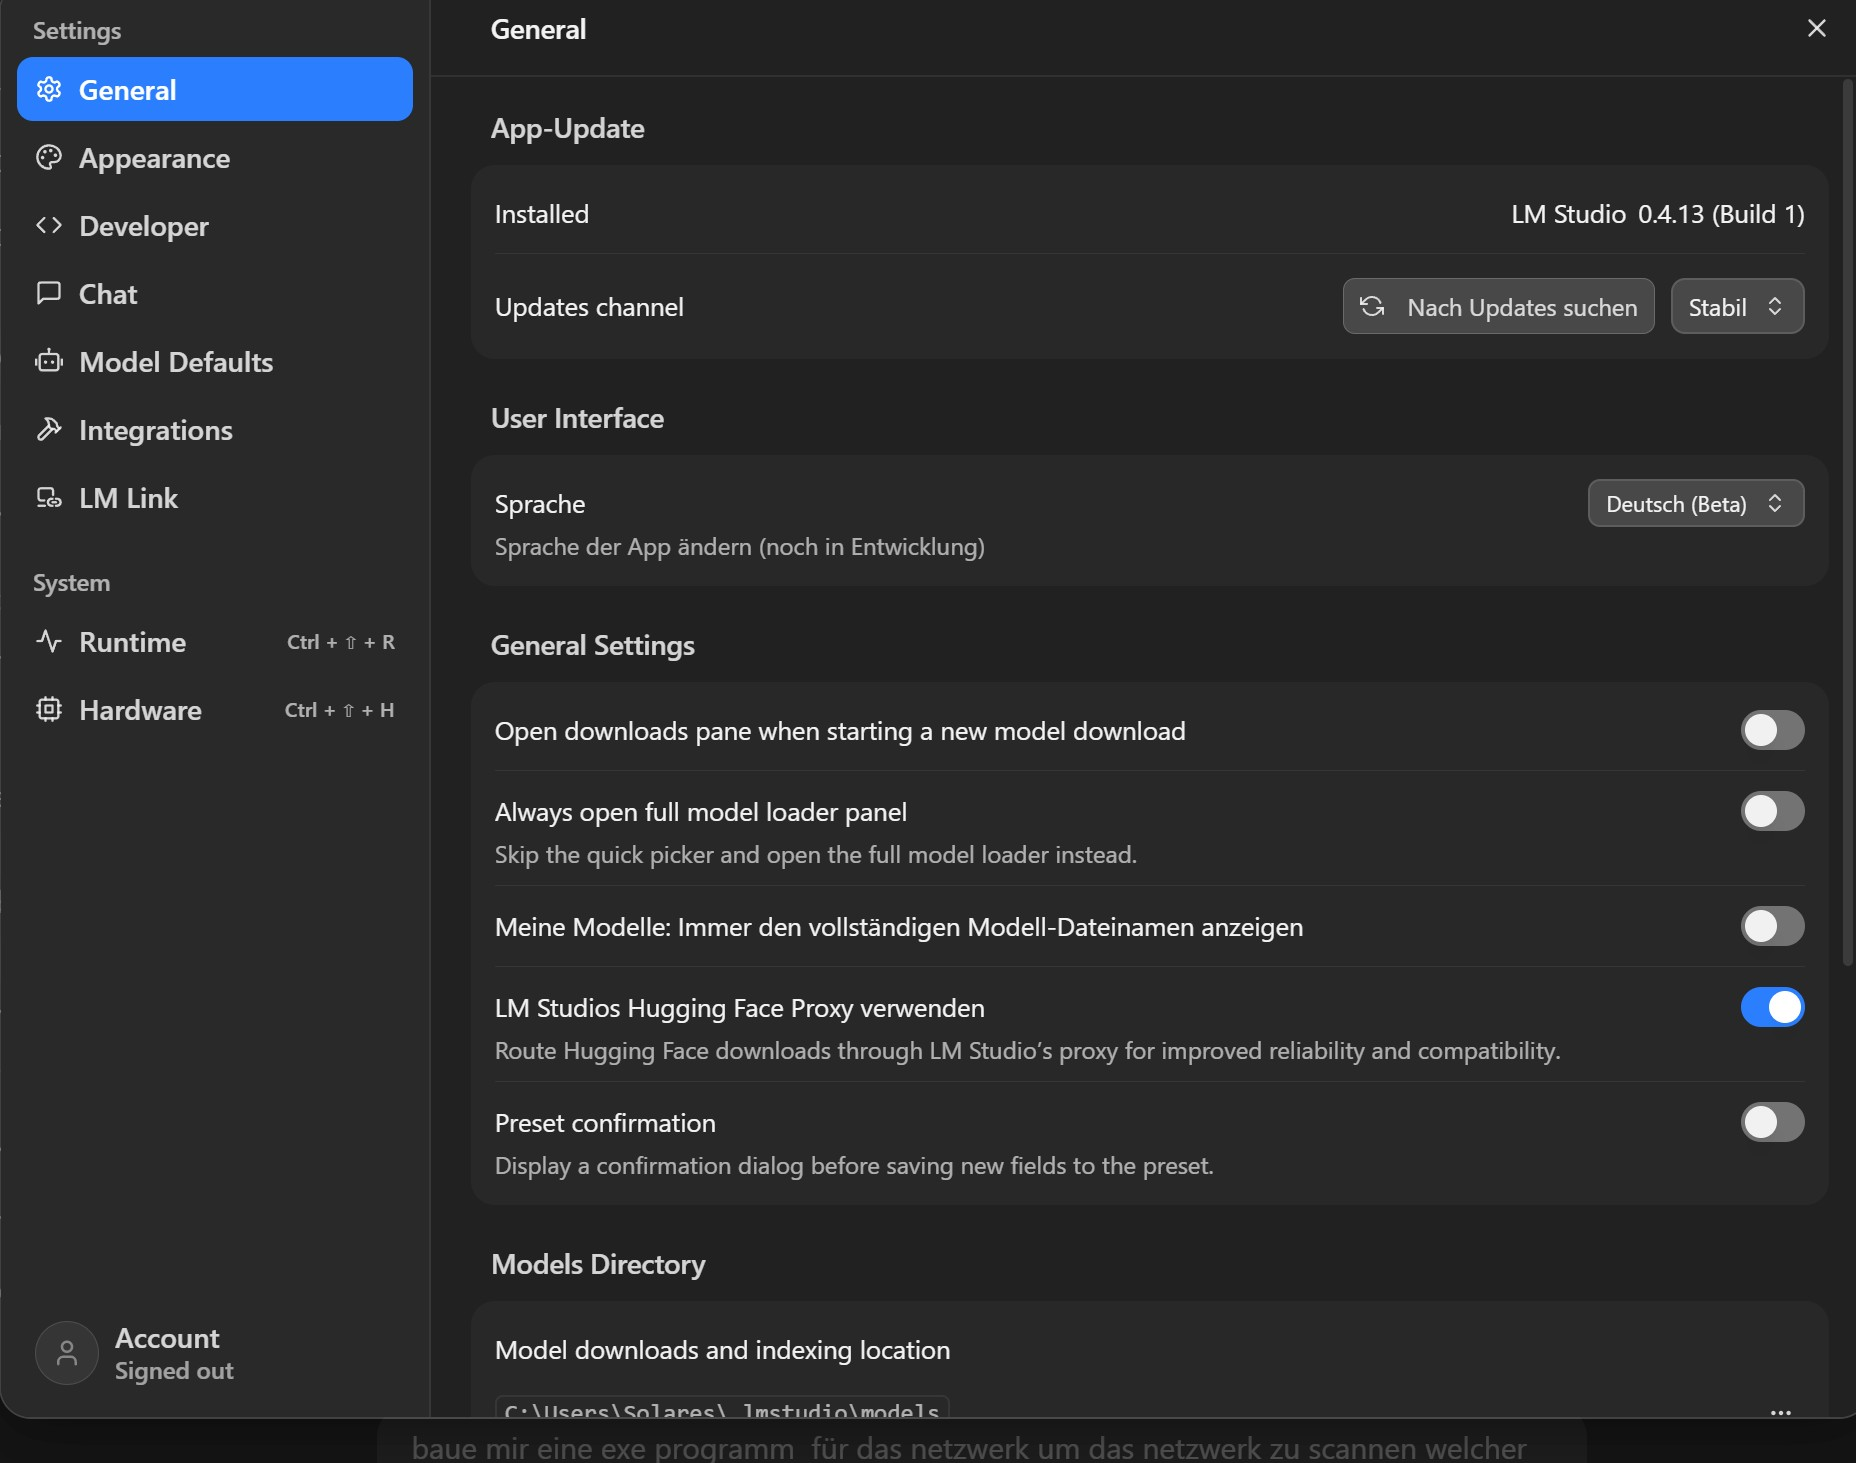The image size is (1856, 1463).
Task: Close the settings dialog
Action: click(x=1817, y=28)
